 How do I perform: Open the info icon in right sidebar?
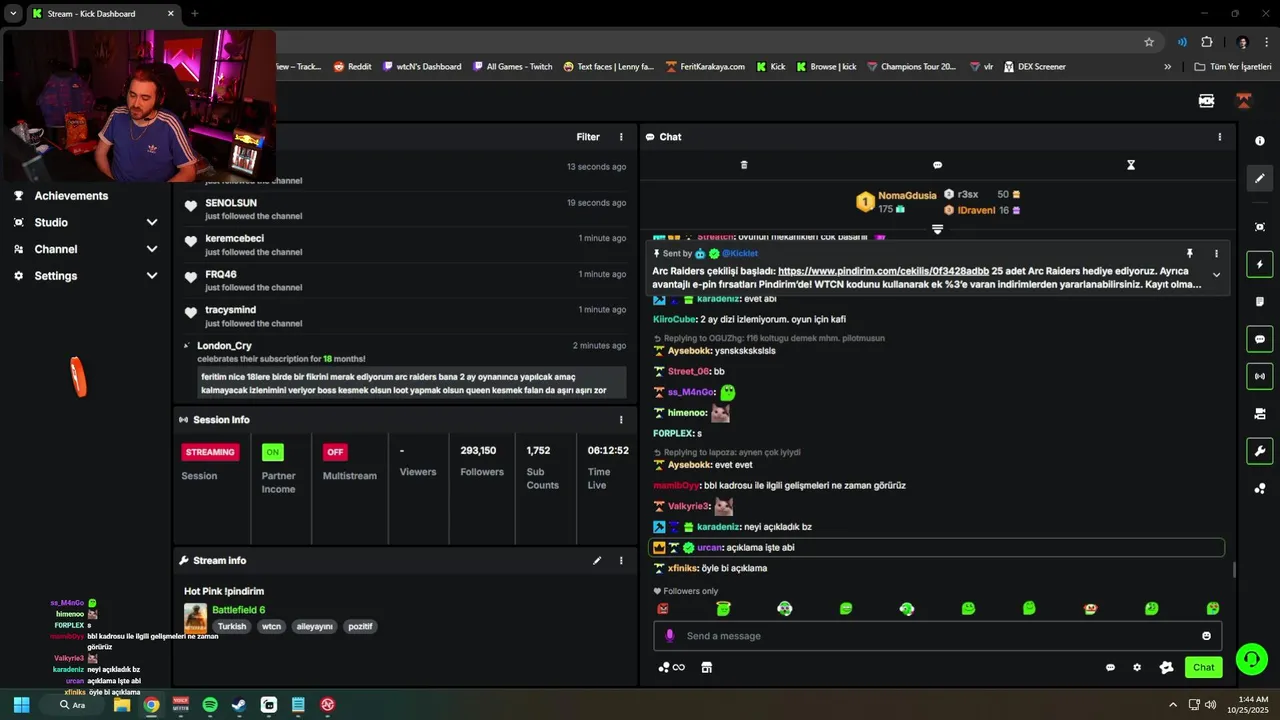pos(1259,141)
